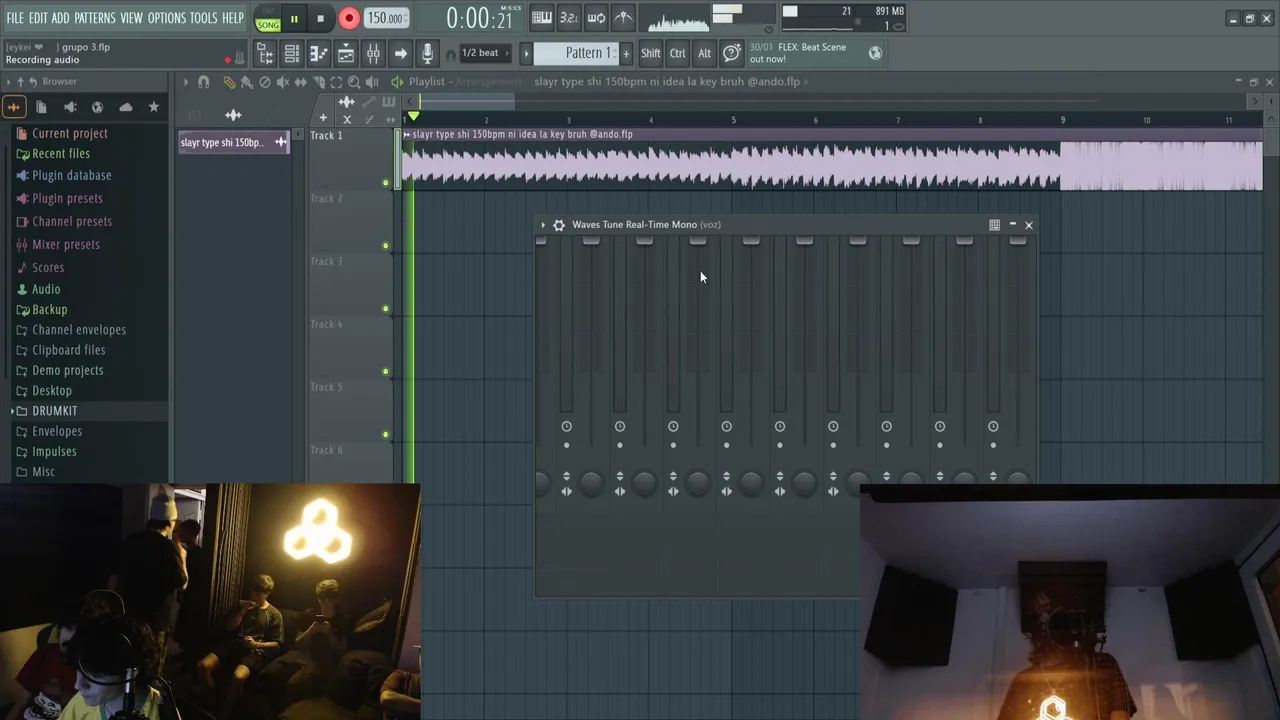Screen dimensions: 1280x720
Task: Click the tempo field showing 150.000
Action: point(385,18)
